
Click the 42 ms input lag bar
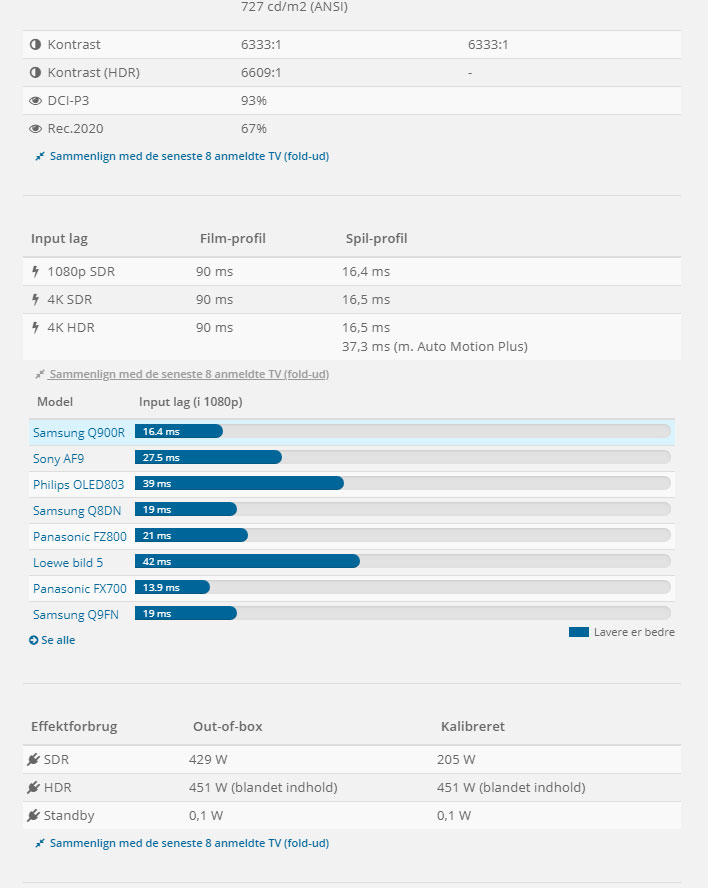[x=248, y=562]
